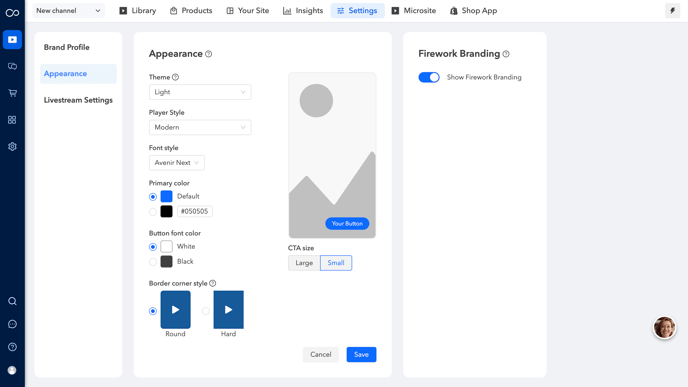Go to the Microsite tab
The height and width of the screenshot is (387, 688).
[x=414, y=11]
